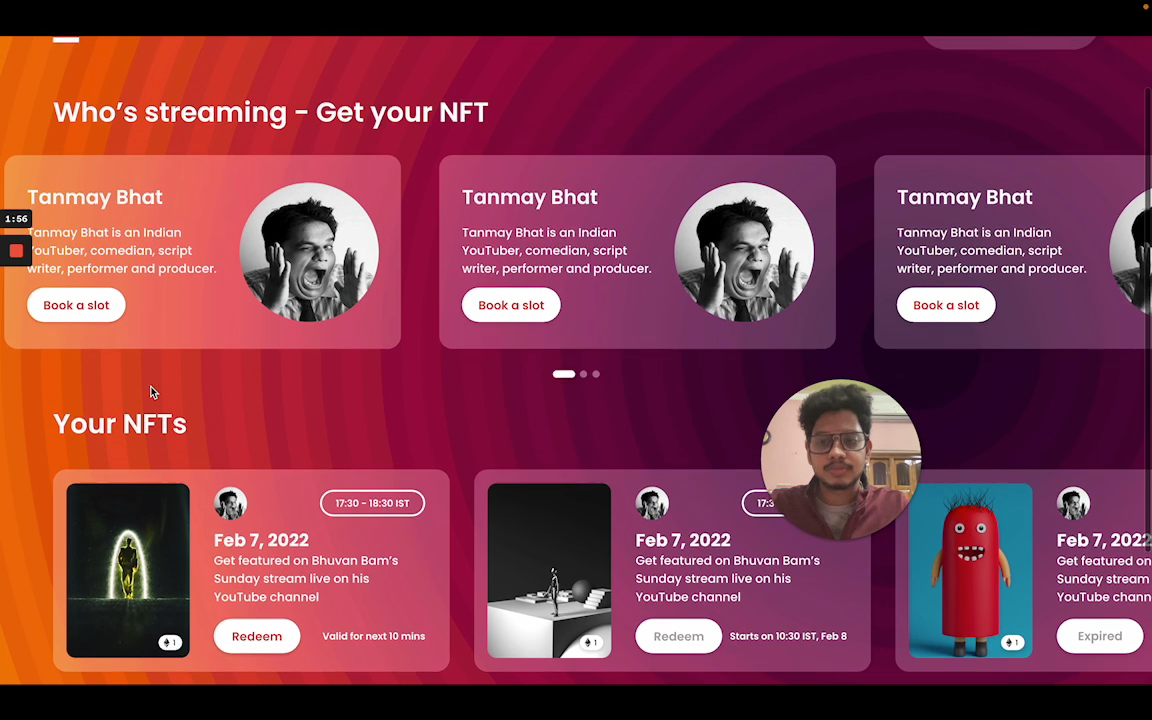The image size is (1152, 720).
Task: Click the streamer avatar beside the 17:30 - 18:30 IST badge
Action: (x=231, y=503)
